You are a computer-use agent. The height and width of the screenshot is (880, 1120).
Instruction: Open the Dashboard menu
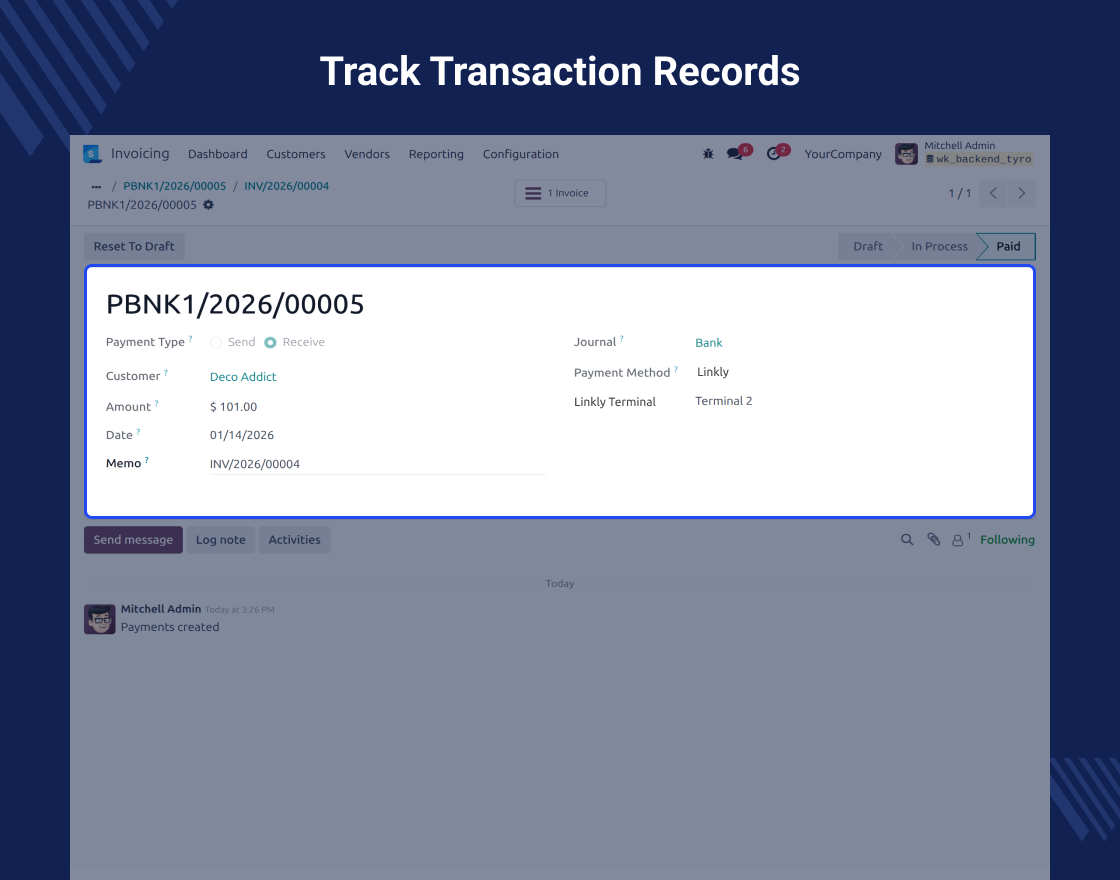218,154
